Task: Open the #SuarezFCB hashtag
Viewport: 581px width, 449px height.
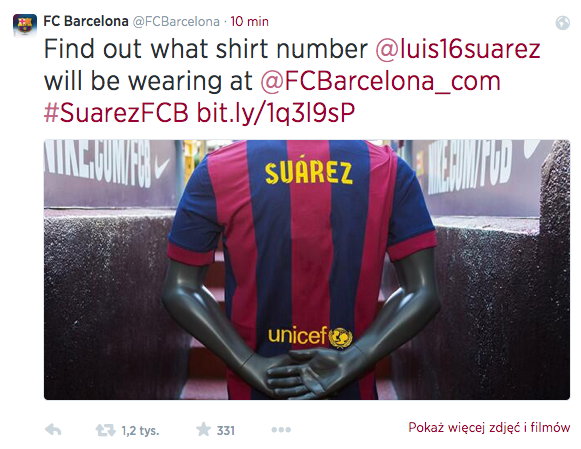Action: [116, 113]
